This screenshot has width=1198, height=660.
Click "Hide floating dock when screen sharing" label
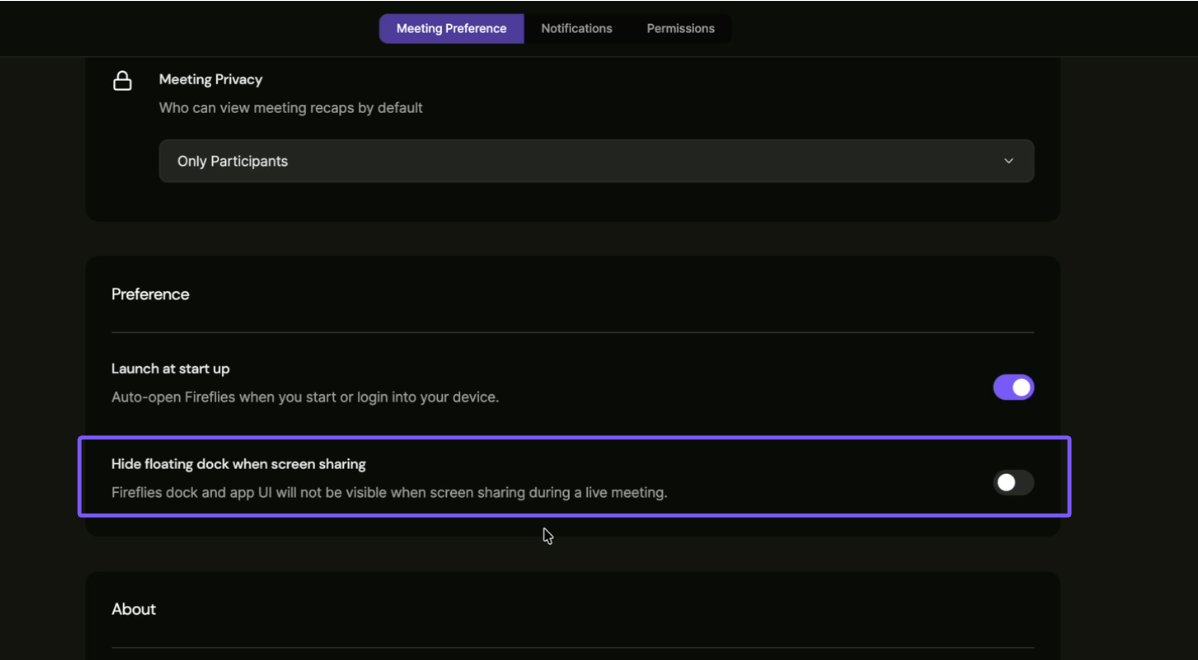tap(238, 464)
